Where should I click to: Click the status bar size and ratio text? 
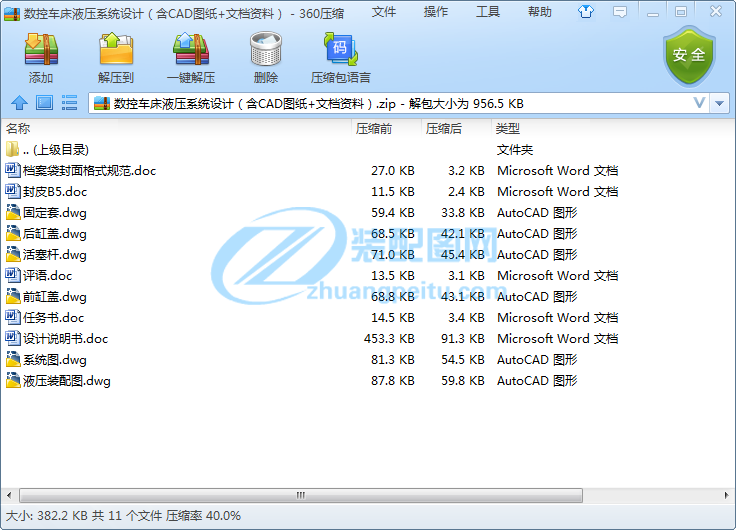tap(123, 515)
